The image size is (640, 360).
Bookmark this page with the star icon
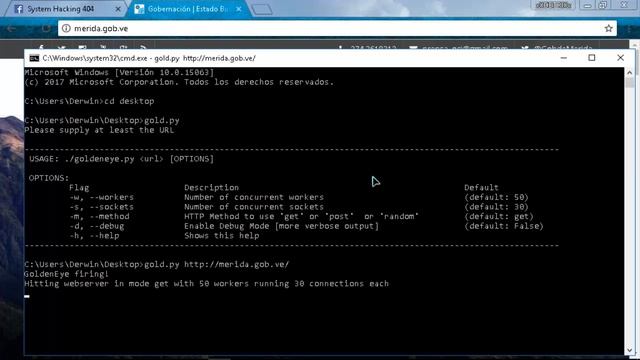[609, 29]
